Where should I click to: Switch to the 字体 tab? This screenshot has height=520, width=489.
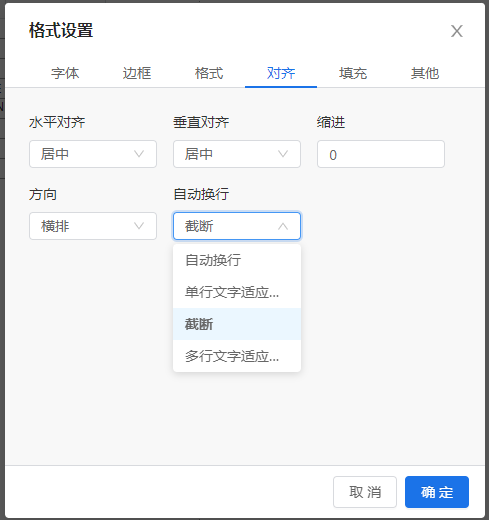pyautogui.click(x=65, y=73)
